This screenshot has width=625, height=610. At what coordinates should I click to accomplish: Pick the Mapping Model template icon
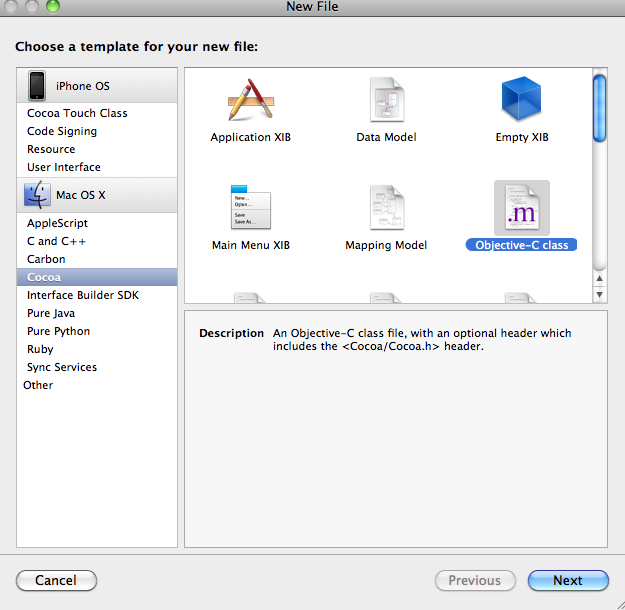387,207
